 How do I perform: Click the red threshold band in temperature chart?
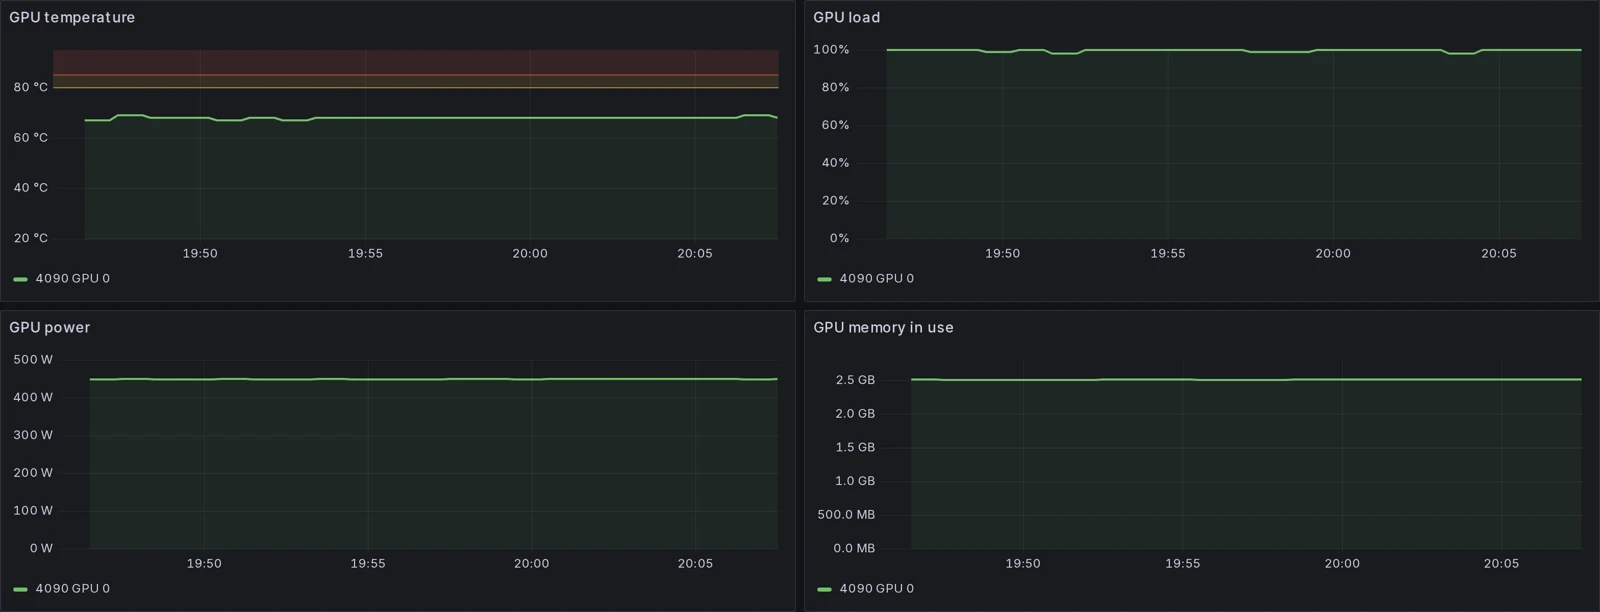[x=415, y=62]
